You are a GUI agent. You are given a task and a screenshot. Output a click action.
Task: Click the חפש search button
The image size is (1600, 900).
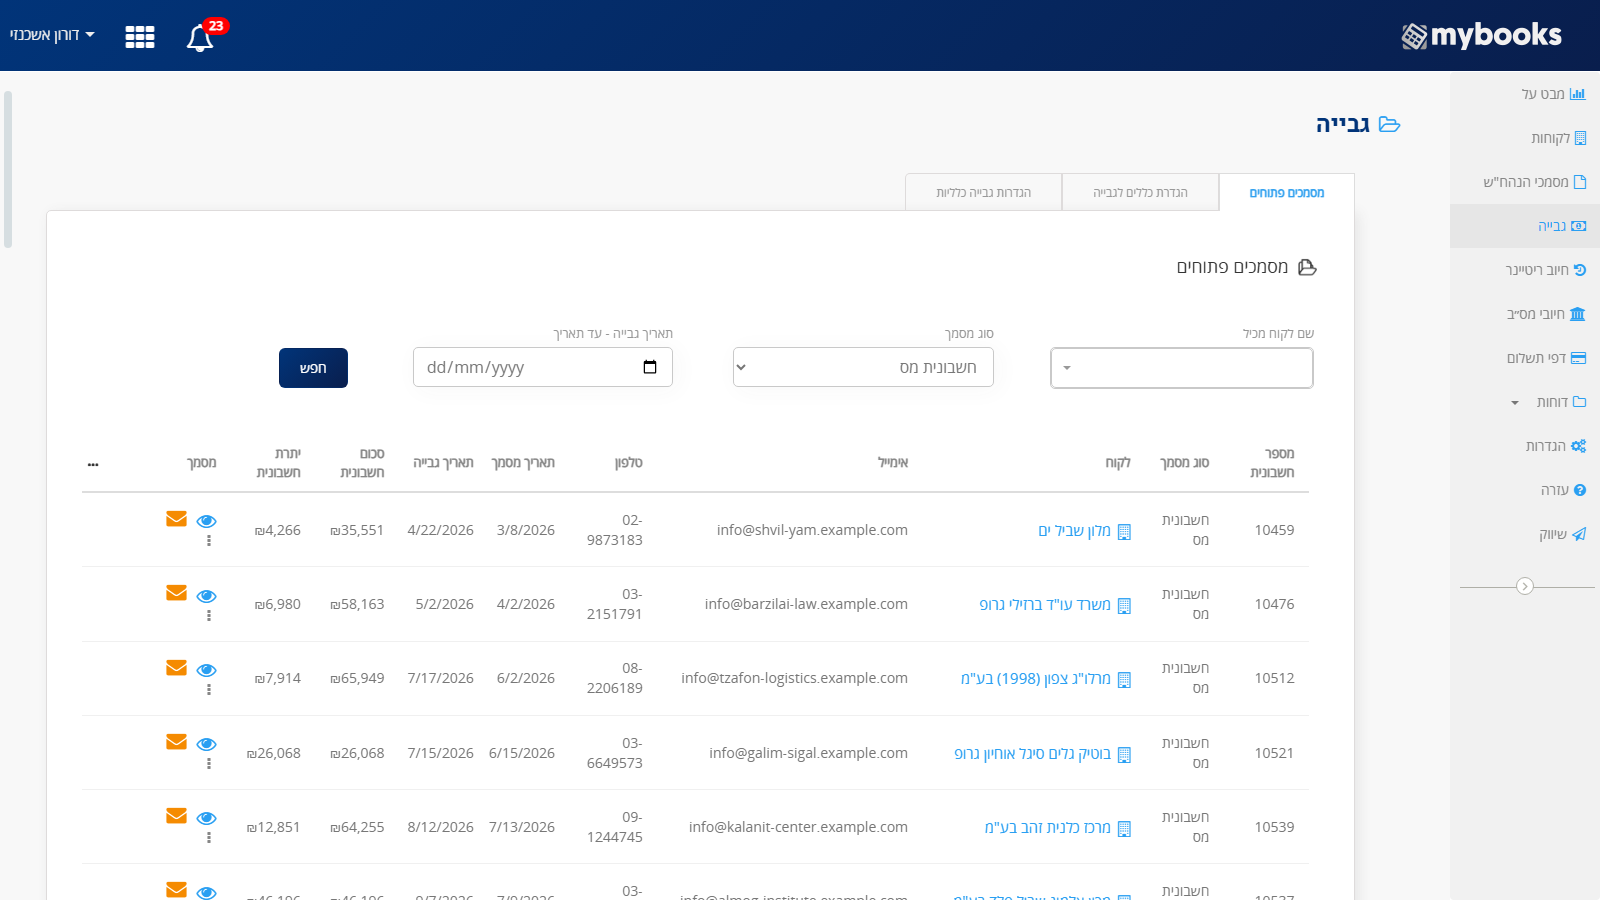point(313,368)
